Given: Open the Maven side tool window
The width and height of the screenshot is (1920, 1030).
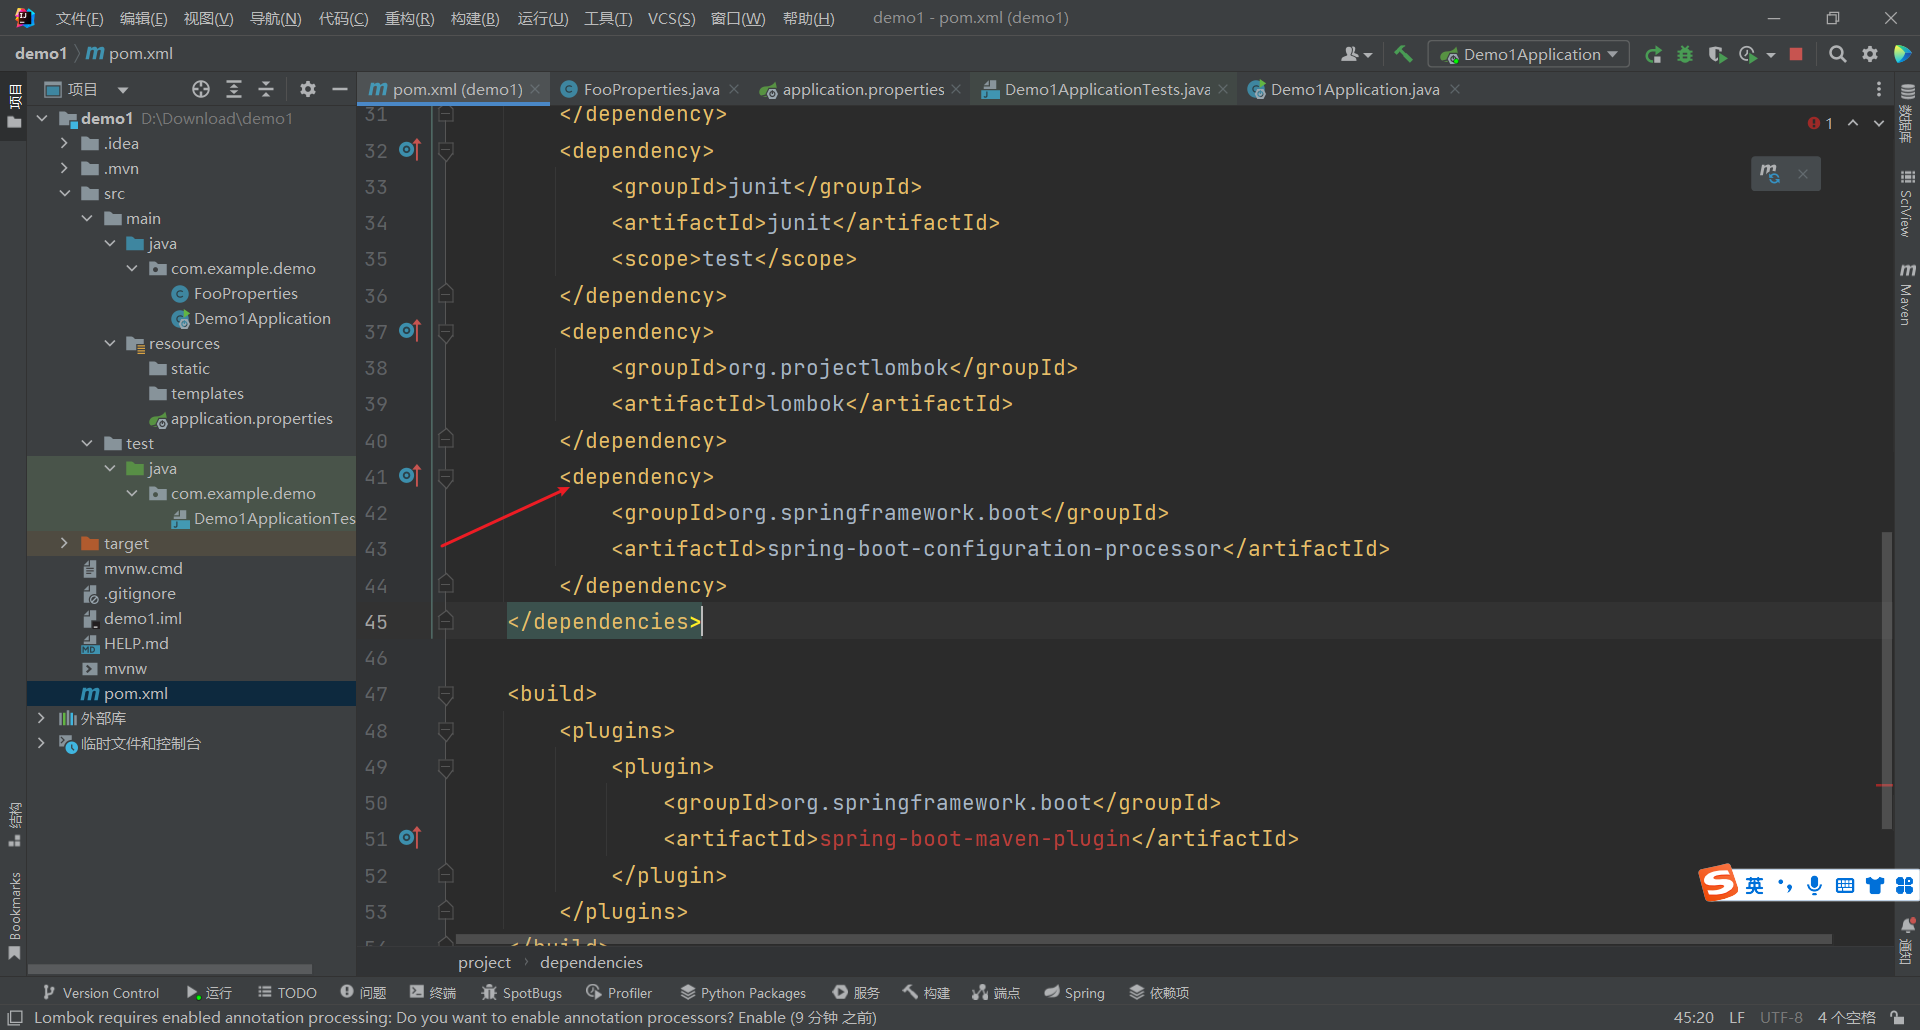Looking at the screenshot, I should (1907, 295).
